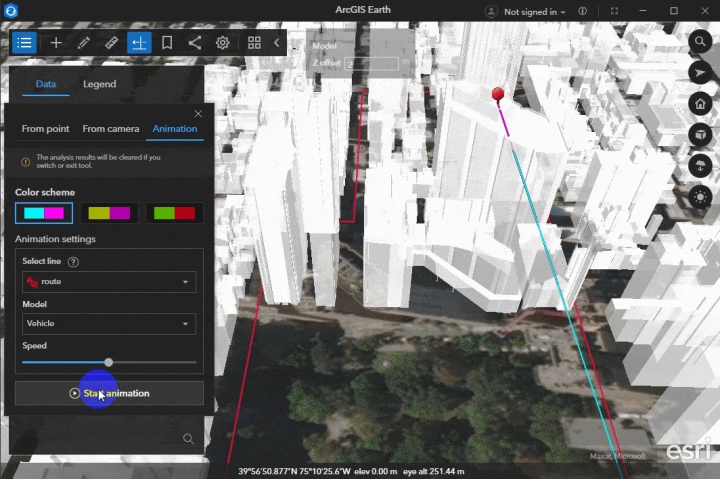Click the Search magnifier on the map
The width and height of the screenshot is (720, 479).
(x=700, y=42)
